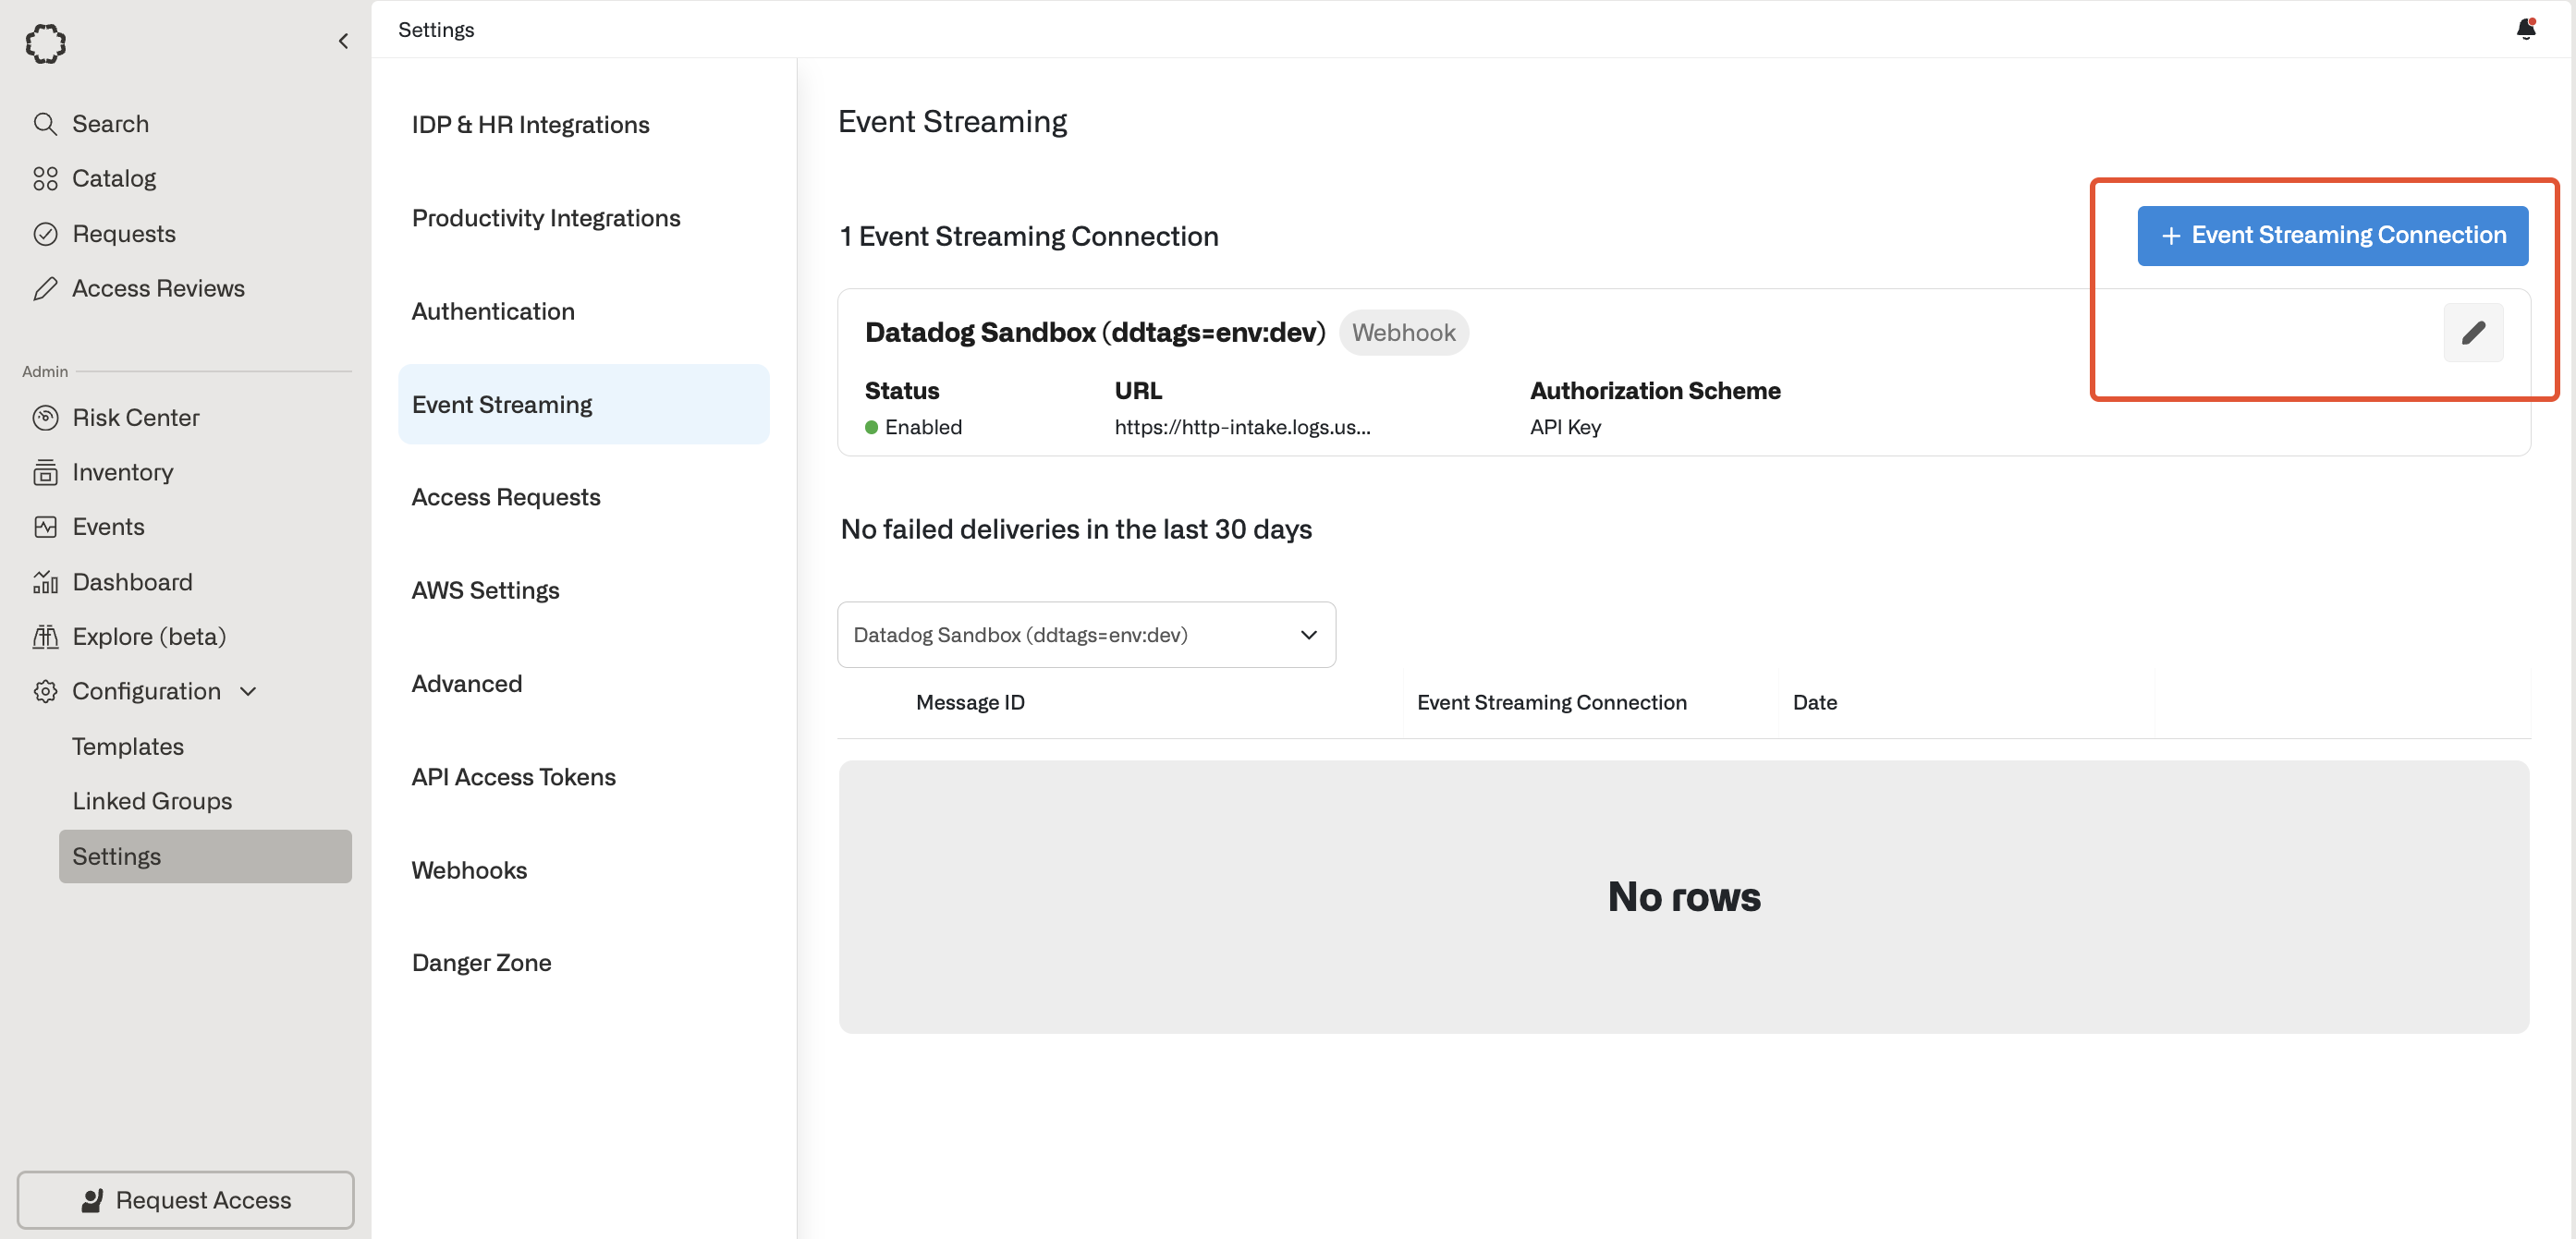Click the app logo icon

(46, 43)
